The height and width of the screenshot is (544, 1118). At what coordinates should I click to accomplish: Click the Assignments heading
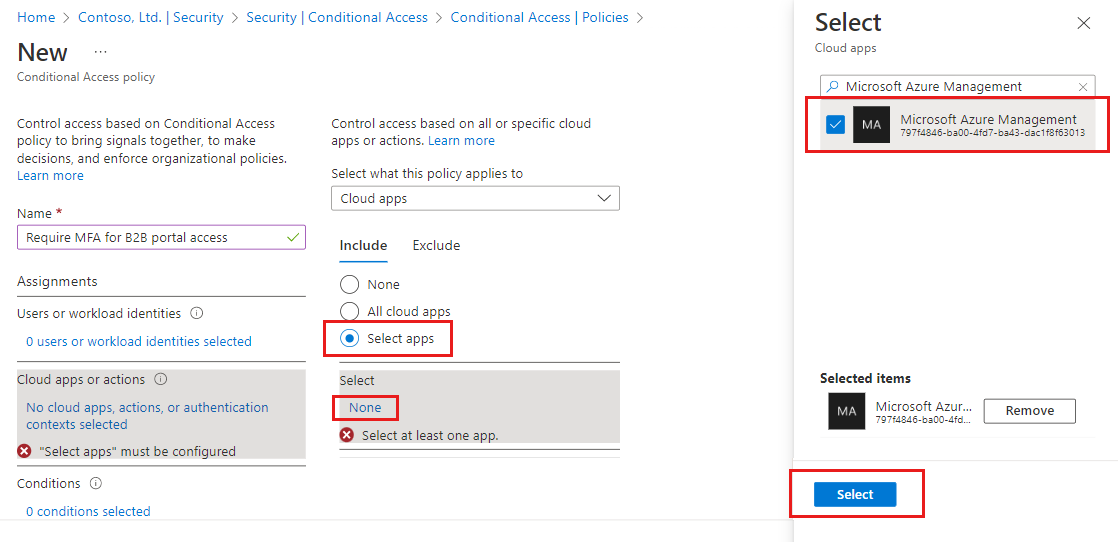57,282
